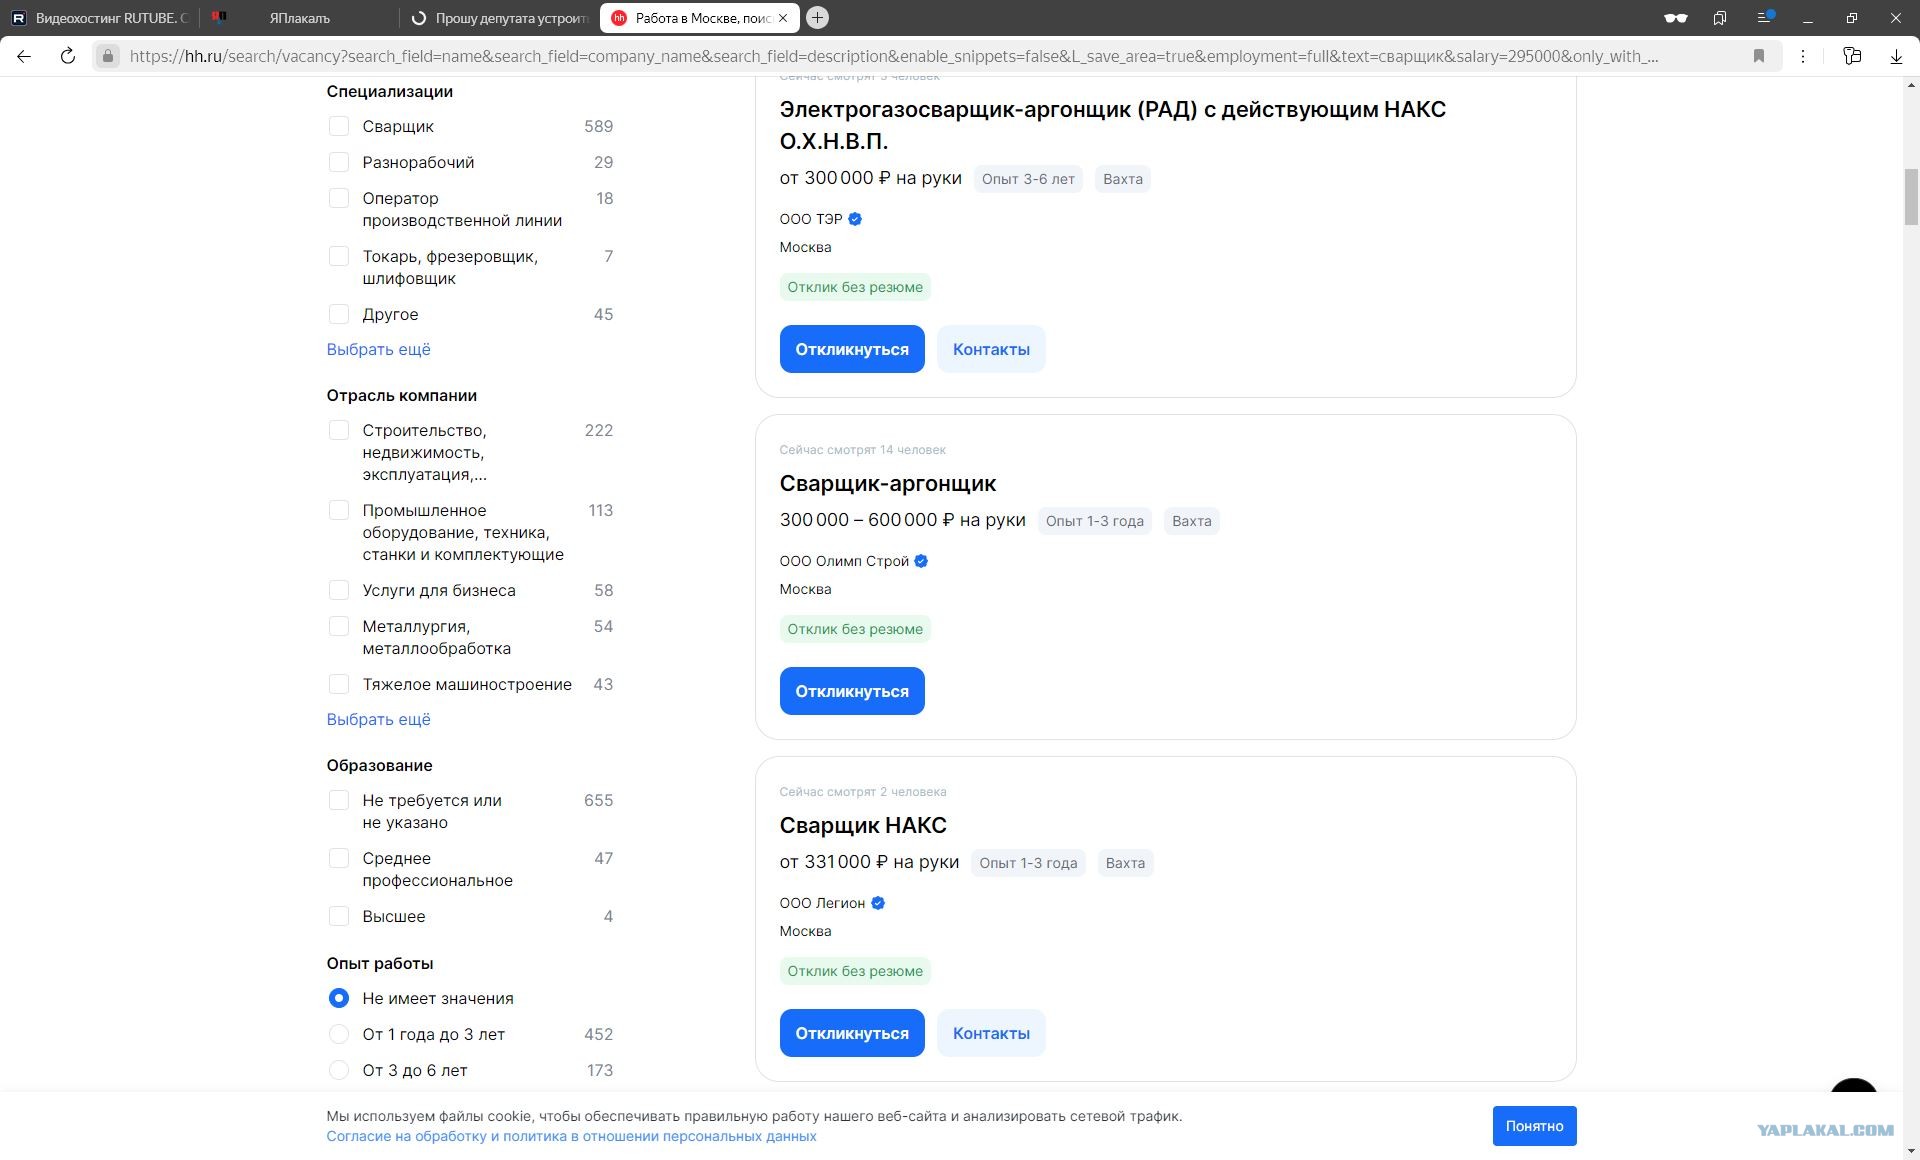Screen dimensions: 1920x1160
Task: Check the Высшее education checkbox
Action: pyautogui.click(x=339, y=916)
